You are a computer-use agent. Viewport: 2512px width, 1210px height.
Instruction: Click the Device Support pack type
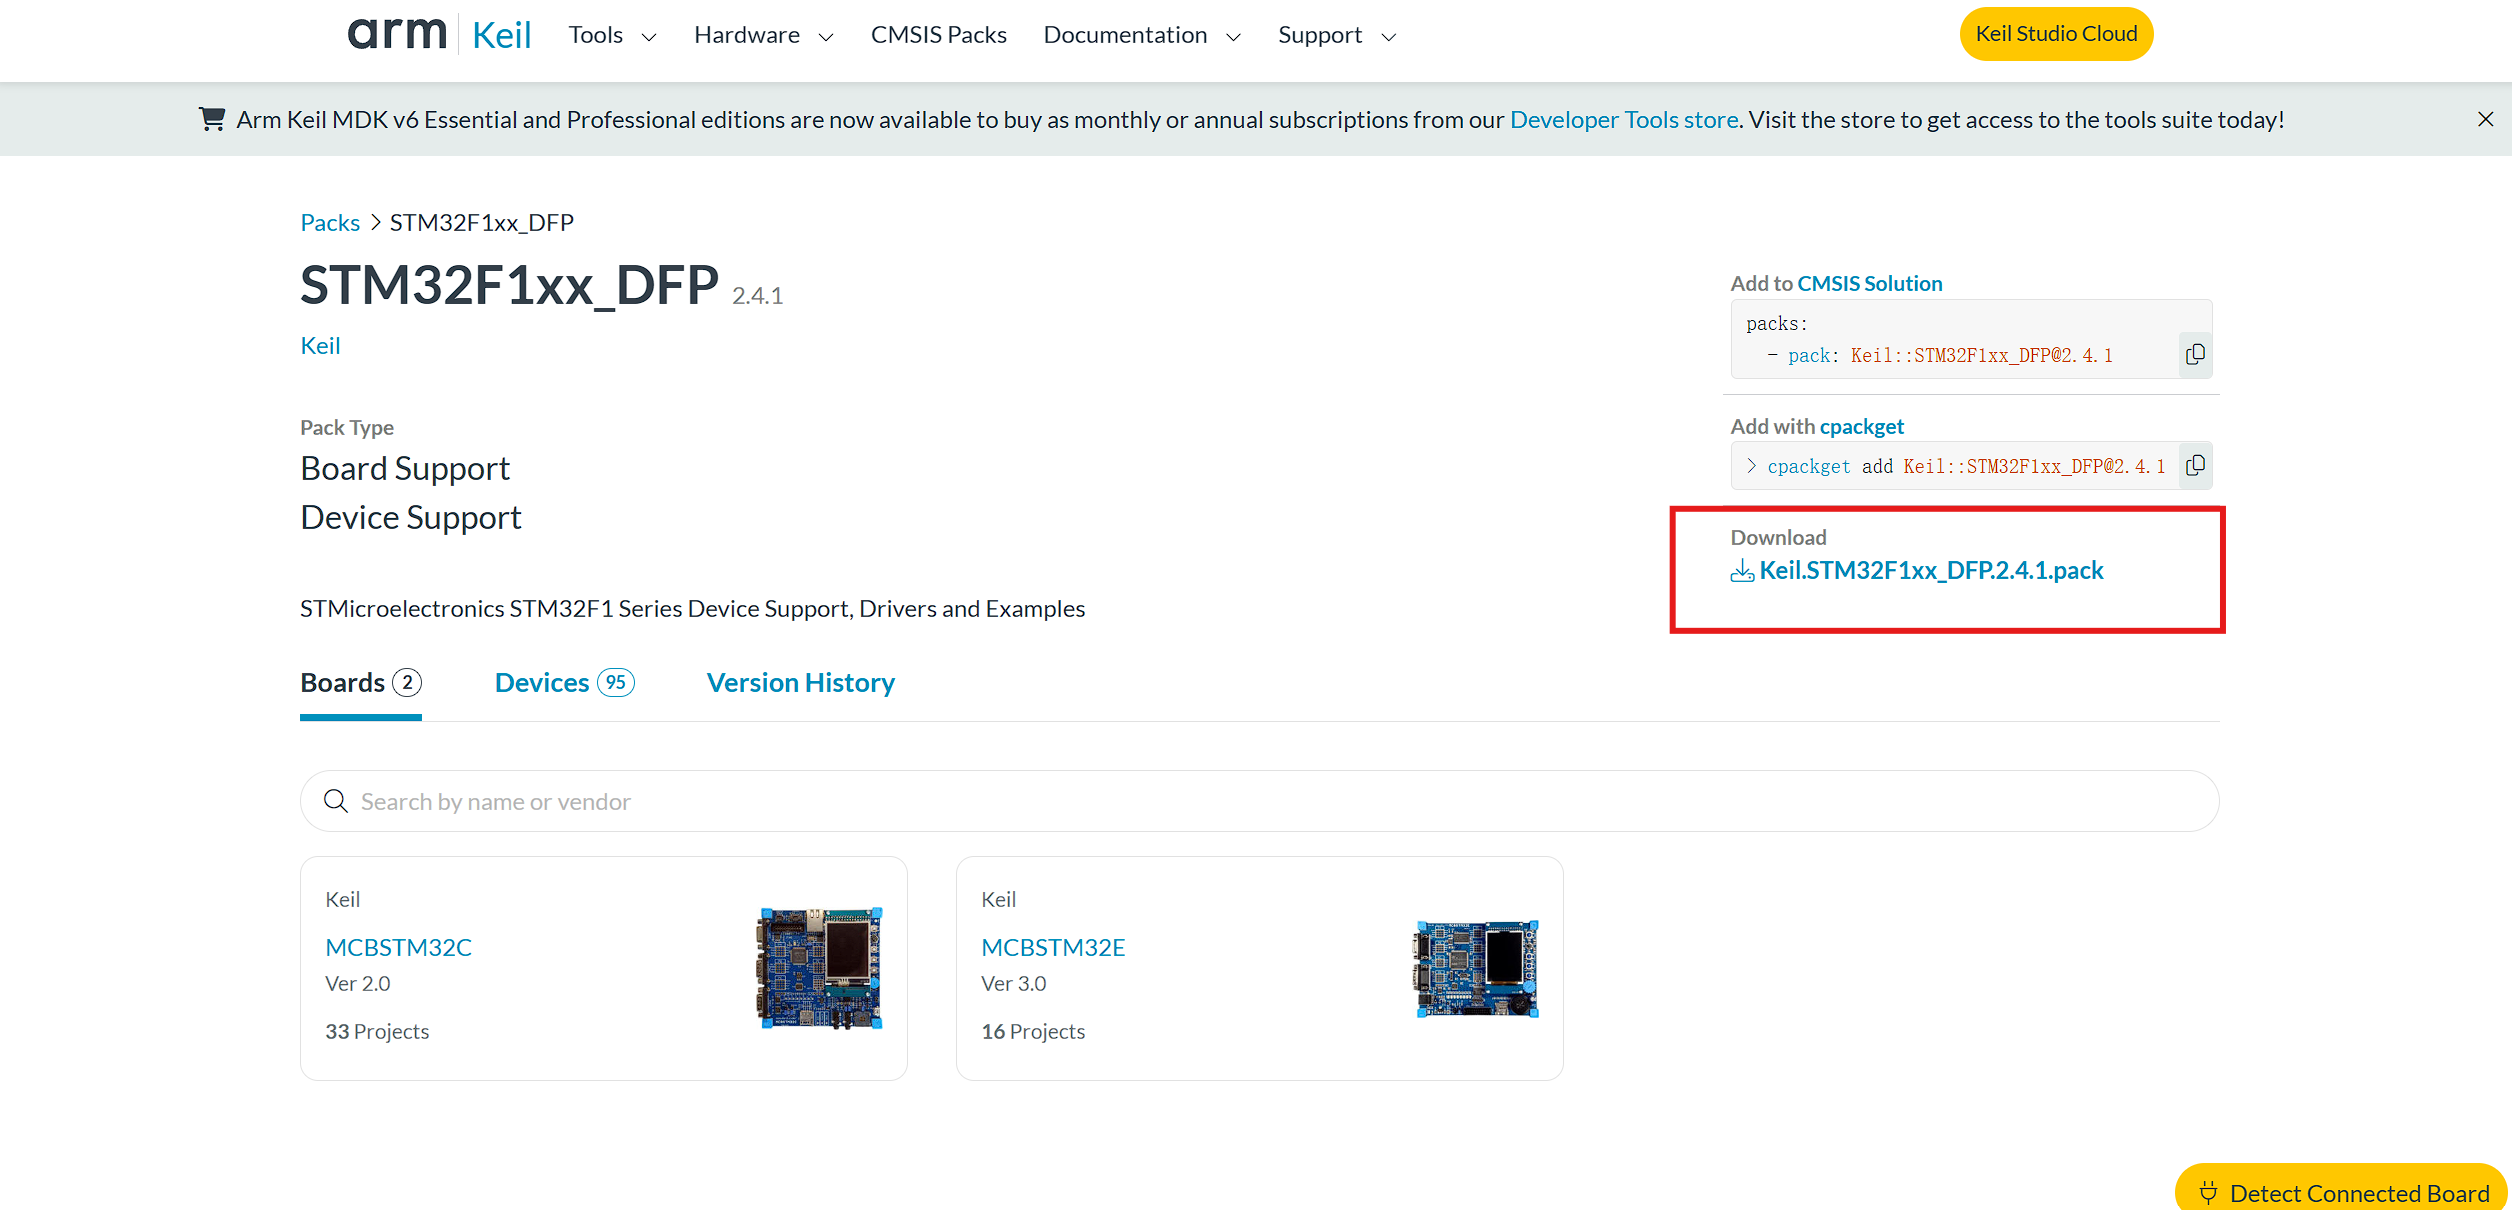[411, 517]
